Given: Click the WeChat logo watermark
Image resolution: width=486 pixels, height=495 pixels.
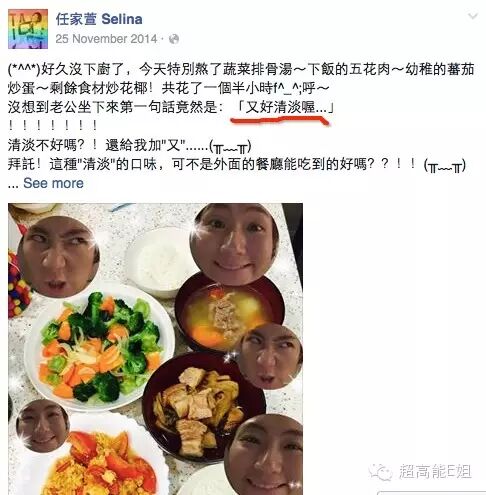Looking at the screenshot, I should 380,472.
